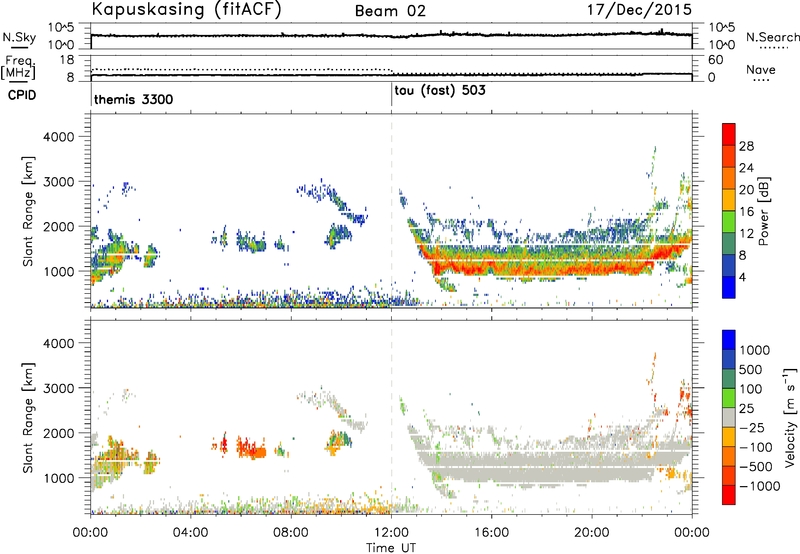Click the 2000 tick of the velocity panel

click(59, 433)
